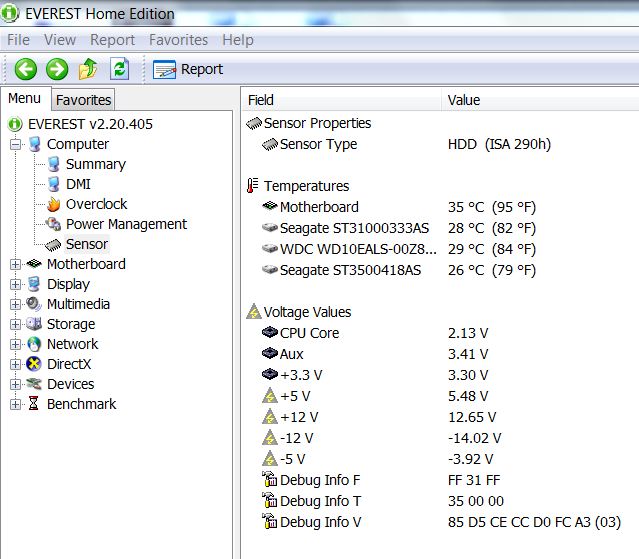Switch to the Favorites tab
The width and height of the screenshot is (639, 559).
pyautogui.click(x=83, y=100)
